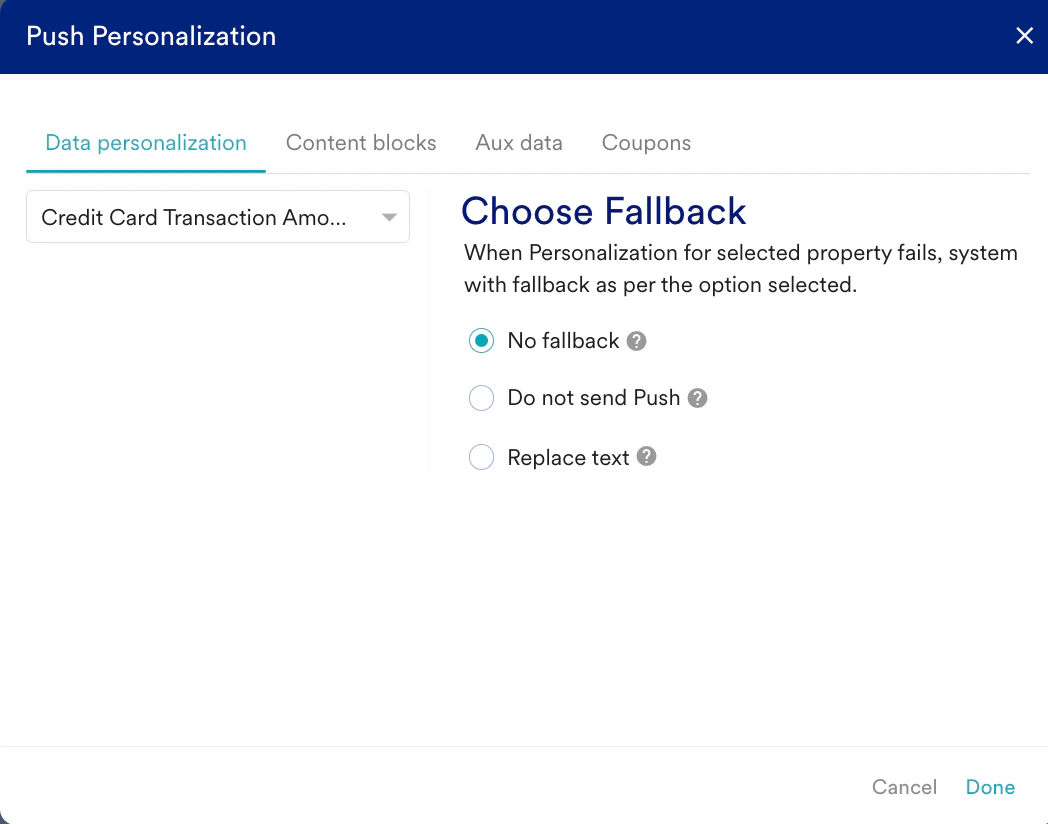The image size is (1048, 824).
Task: Click the help icon beside No fallback
Action: click(637, 341)
